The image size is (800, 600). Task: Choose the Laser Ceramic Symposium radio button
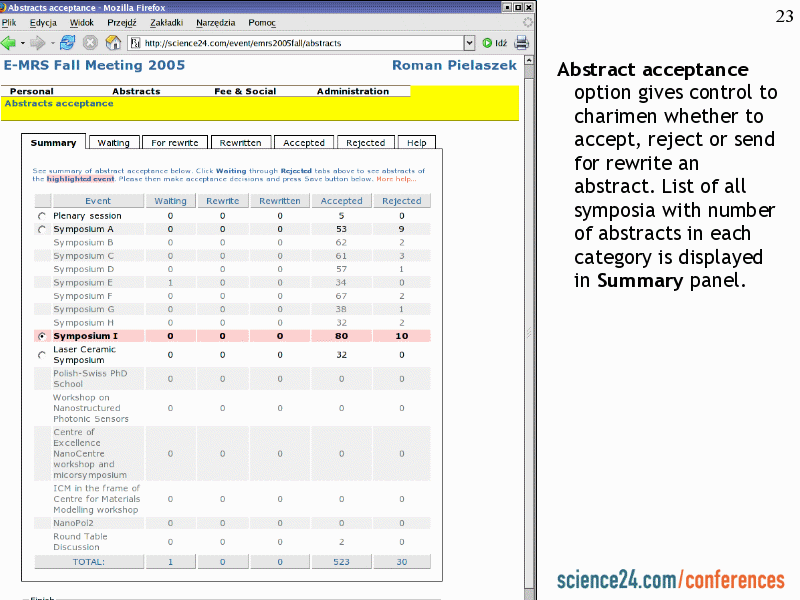pyautogui.click(x=41, y=355)
